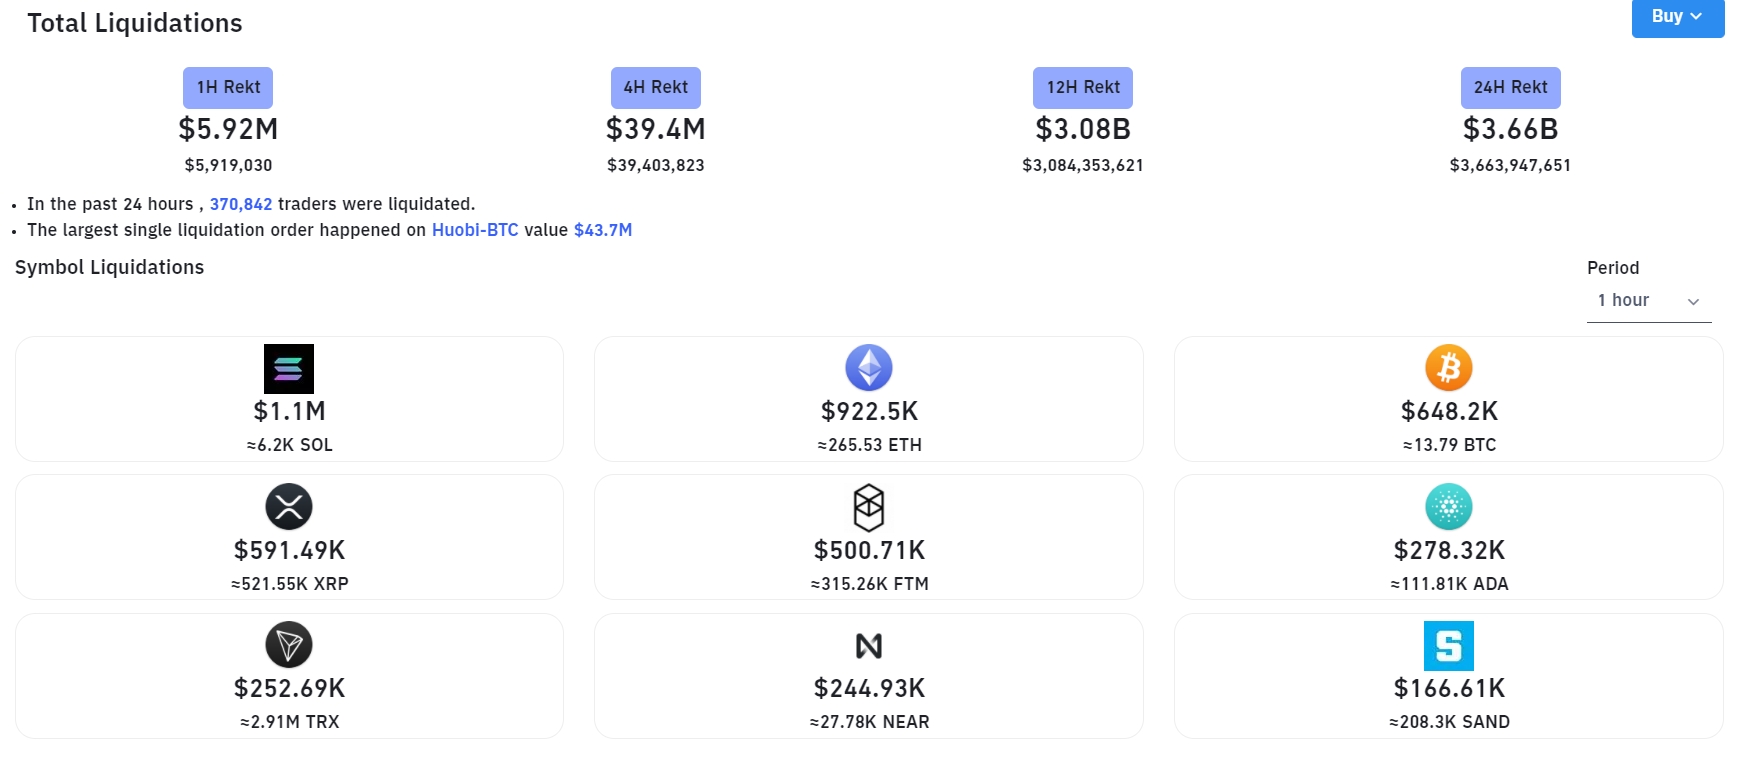
Task: Click the $43.7M liquidation value link
Action: click(x=603, y=230)
